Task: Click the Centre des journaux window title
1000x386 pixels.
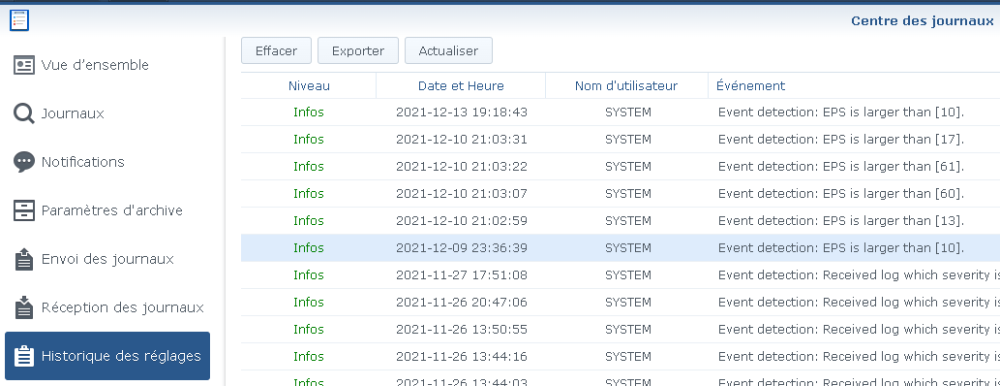Action: click(922, 21)
